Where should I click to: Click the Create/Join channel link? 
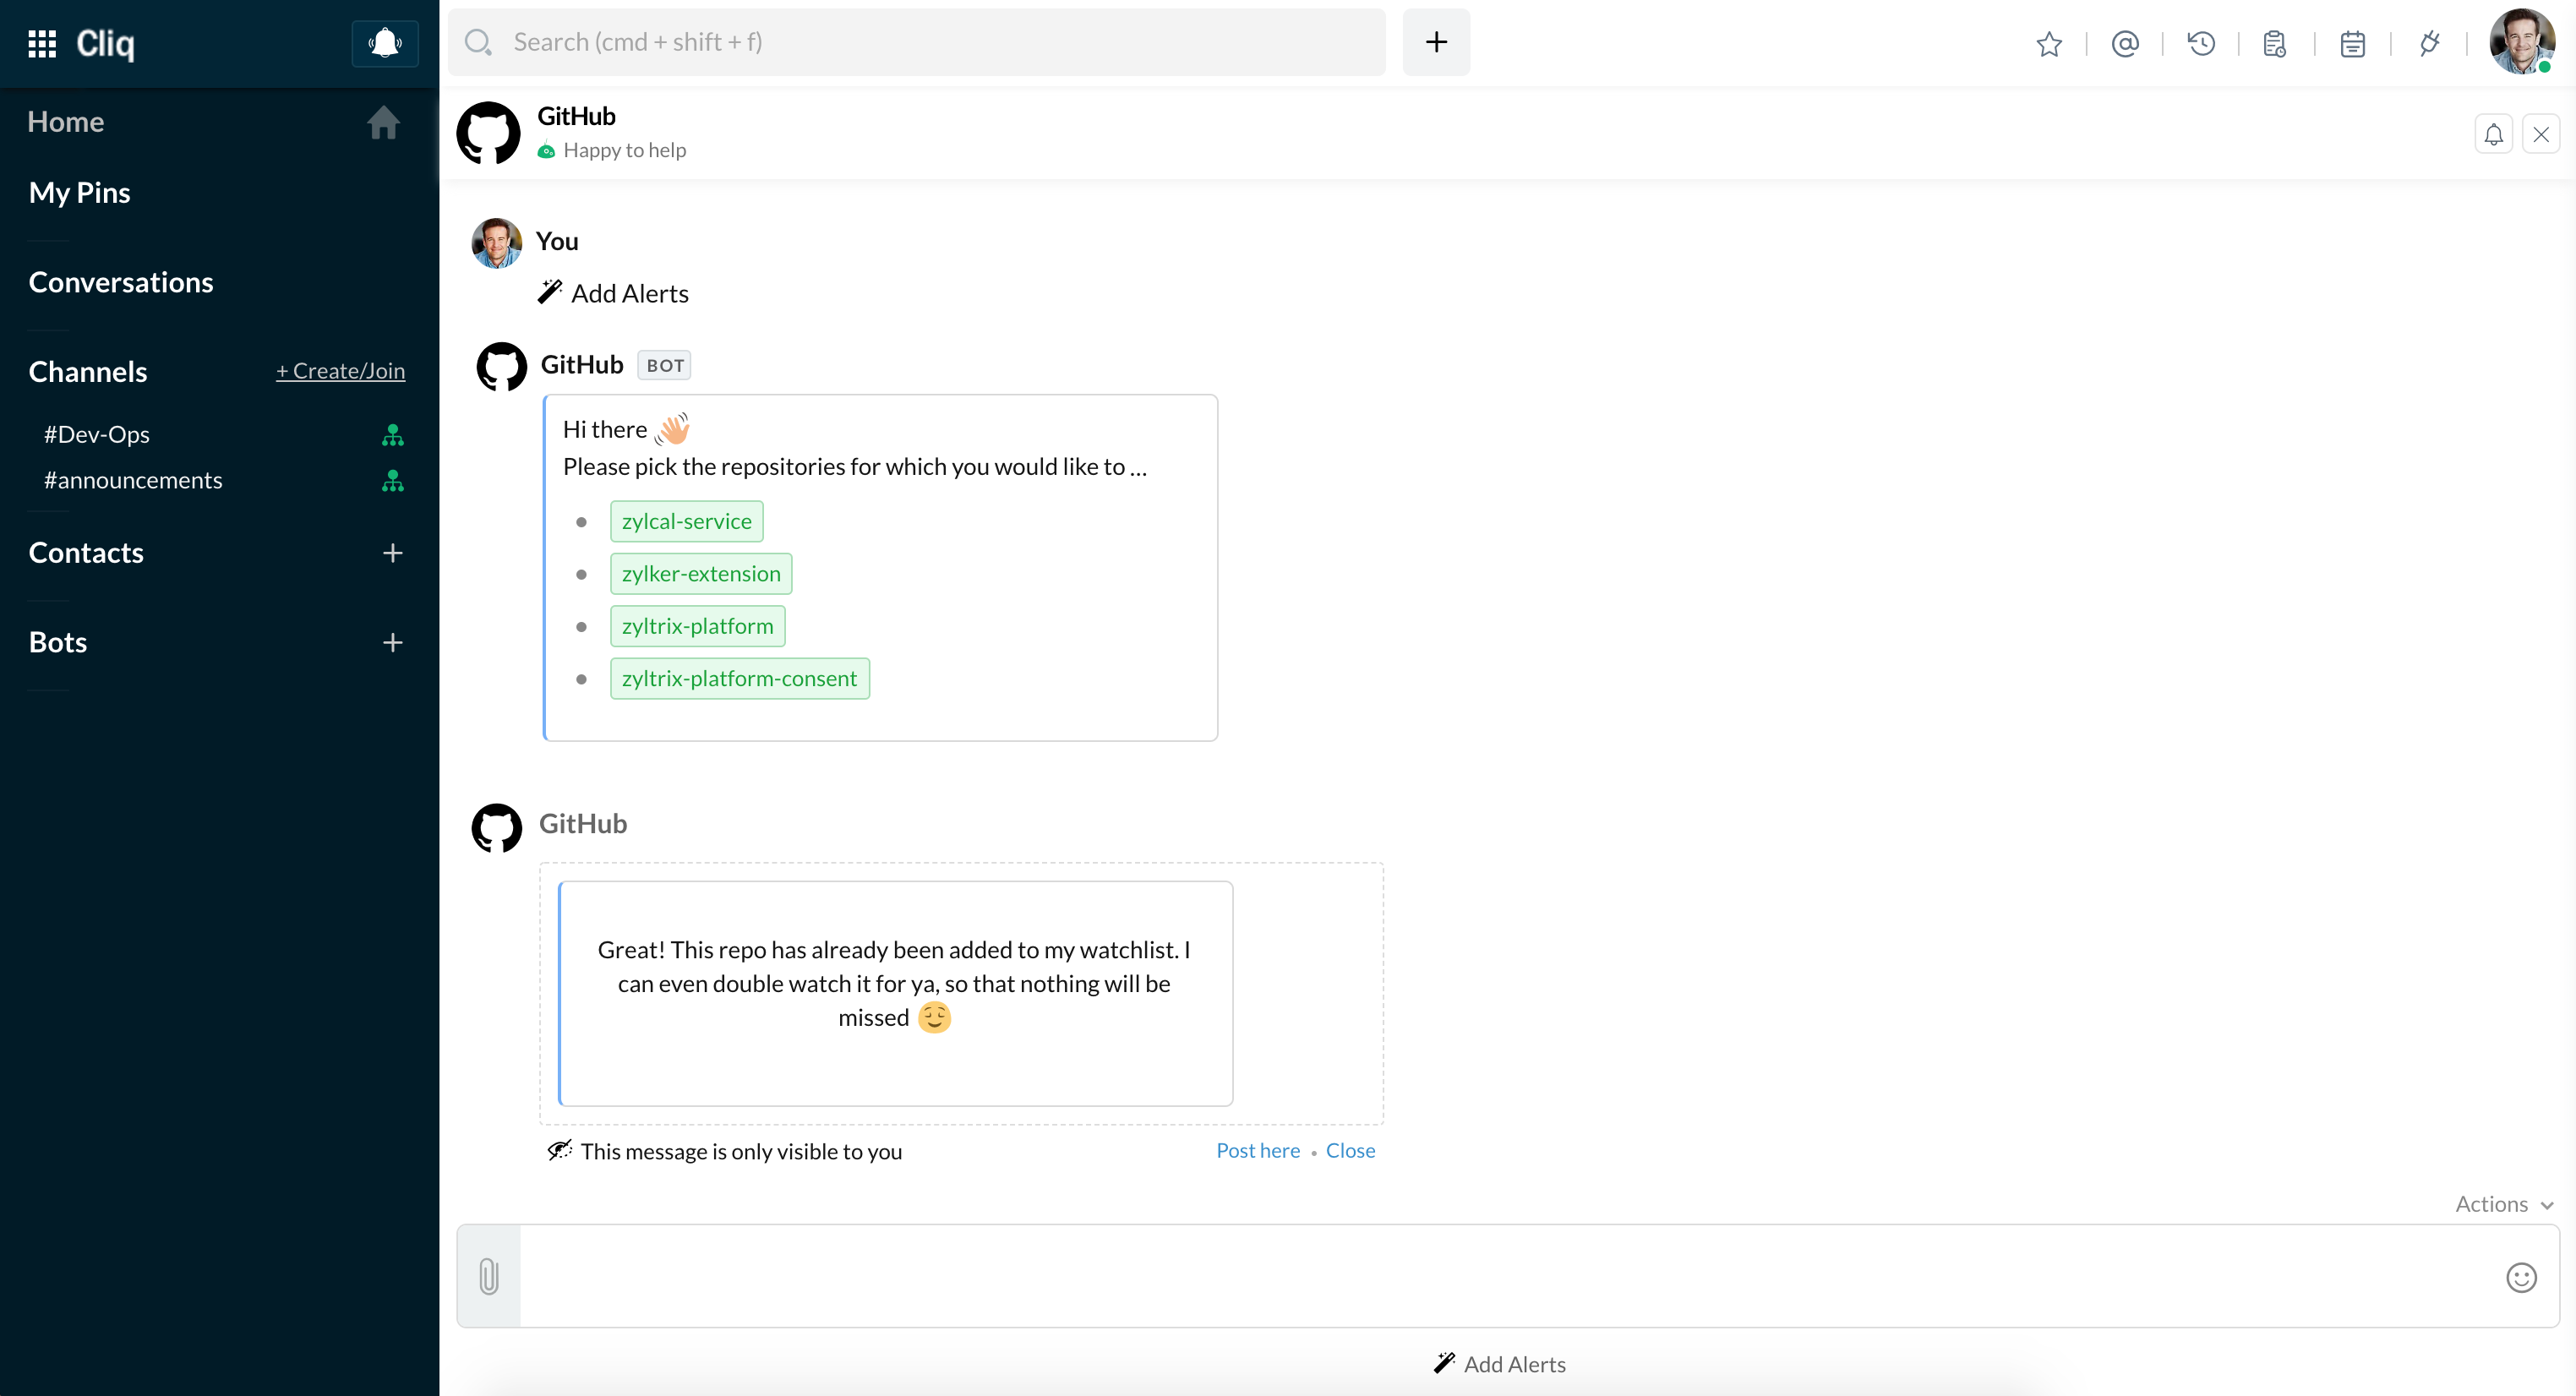point(340,371)
